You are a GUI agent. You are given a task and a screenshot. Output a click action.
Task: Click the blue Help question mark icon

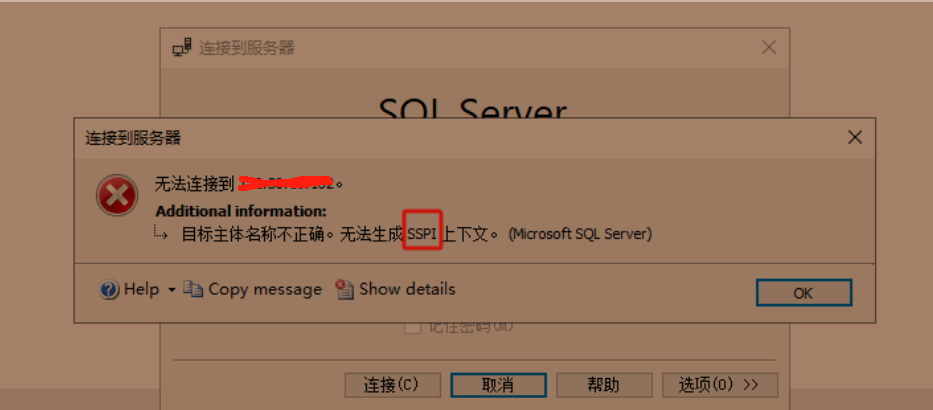(x=109, y=290)
